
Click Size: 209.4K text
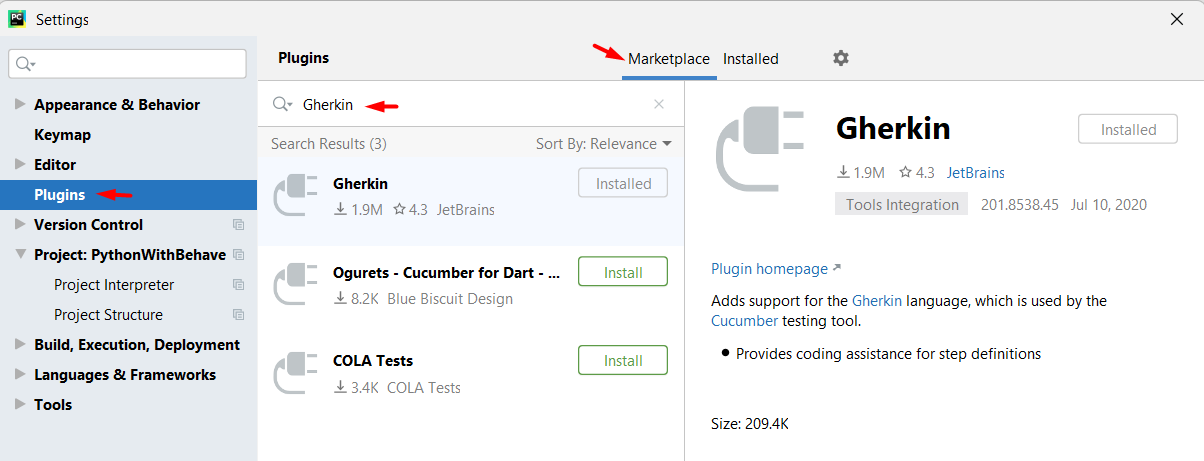[750, 424]
